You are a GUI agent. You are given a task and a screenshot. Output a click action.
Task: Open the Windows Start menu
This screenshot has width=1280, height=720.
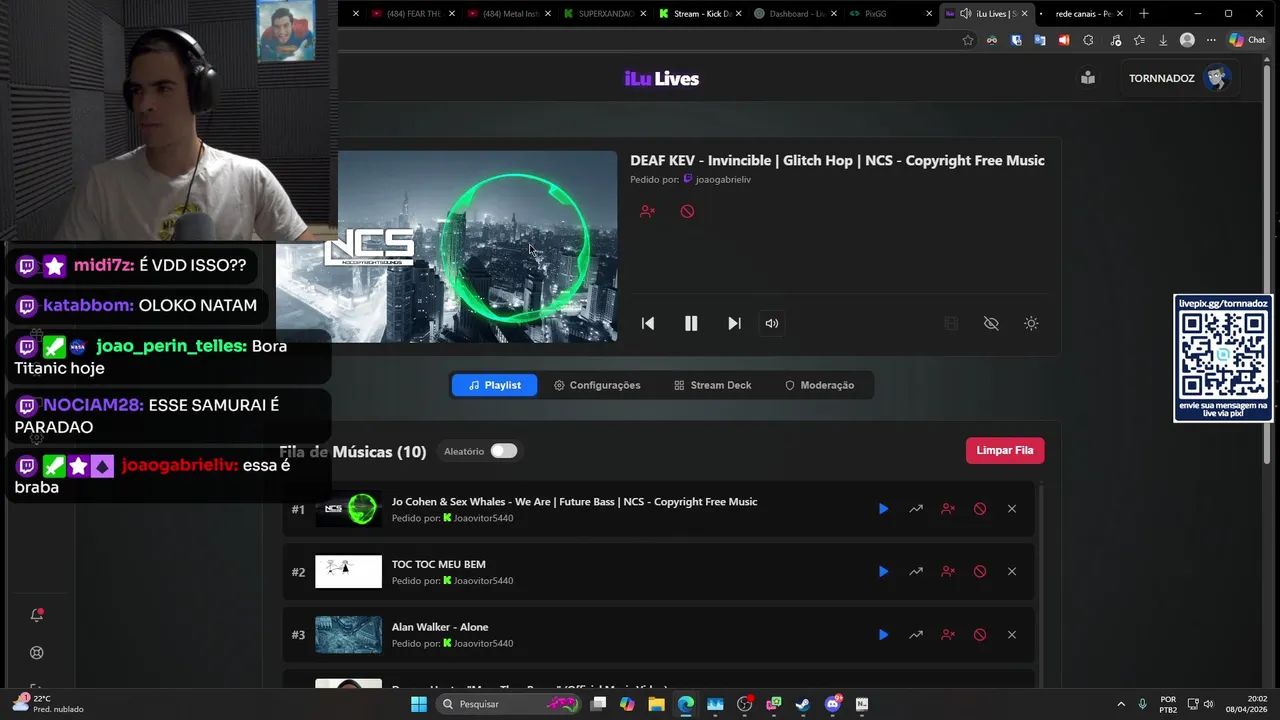point(419,704)
